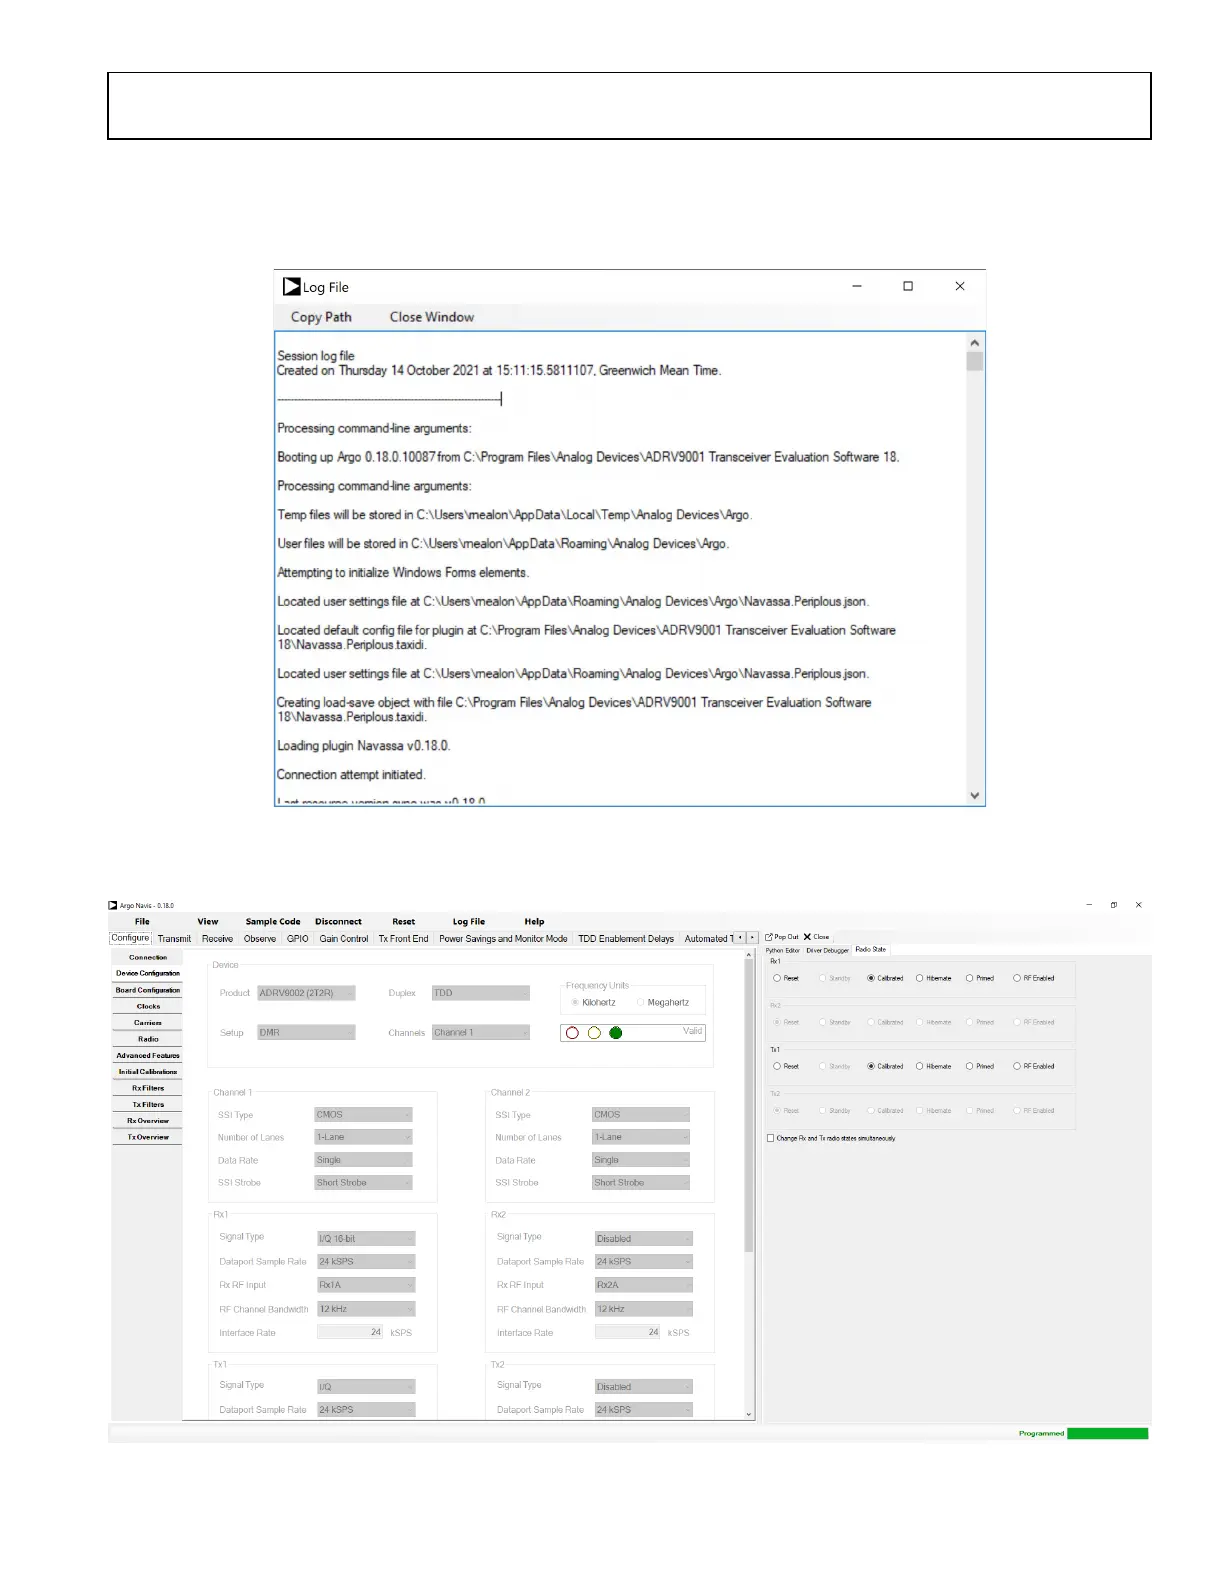Click Close Window in the Log File window
This screenshot has width=1224, height=1584.
tap(432, 317)
